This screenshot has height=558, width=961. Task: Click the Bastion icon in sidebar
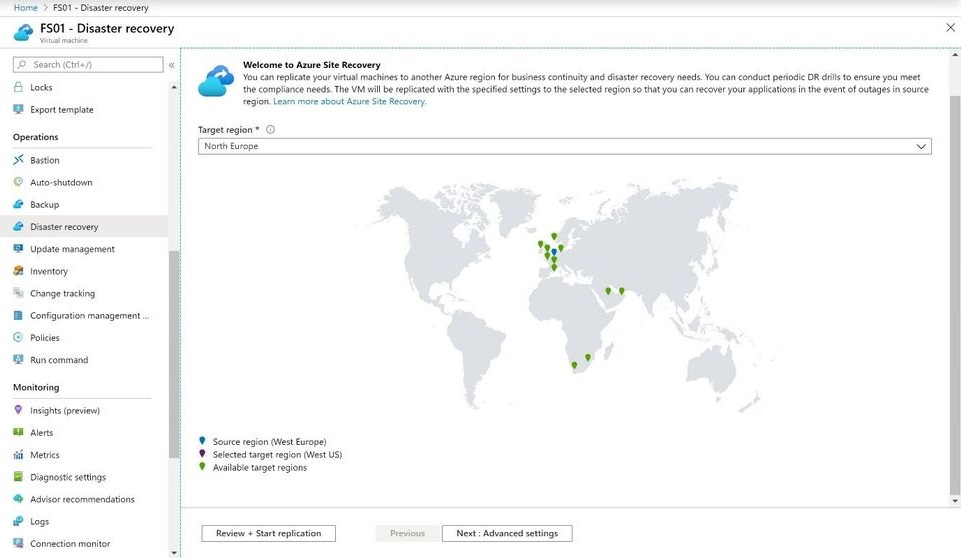[x=18, y=159]
